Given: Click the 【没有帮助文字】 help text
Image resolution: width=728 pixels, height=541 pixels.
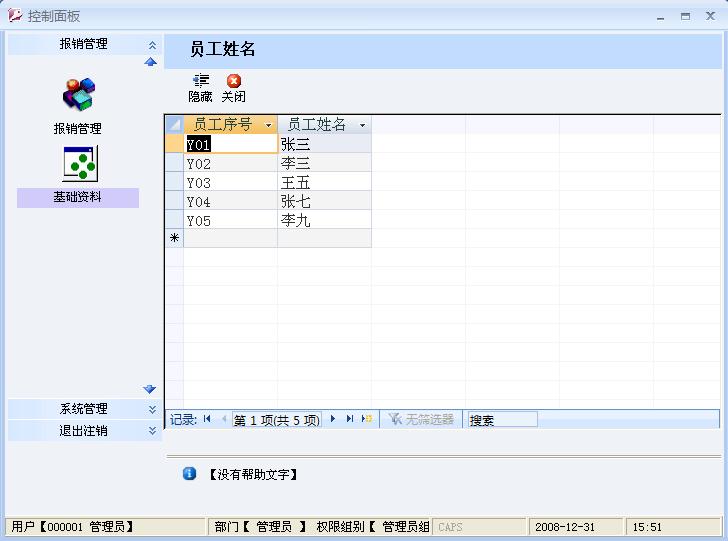Looking at the screenshot, I should [253, 474].
